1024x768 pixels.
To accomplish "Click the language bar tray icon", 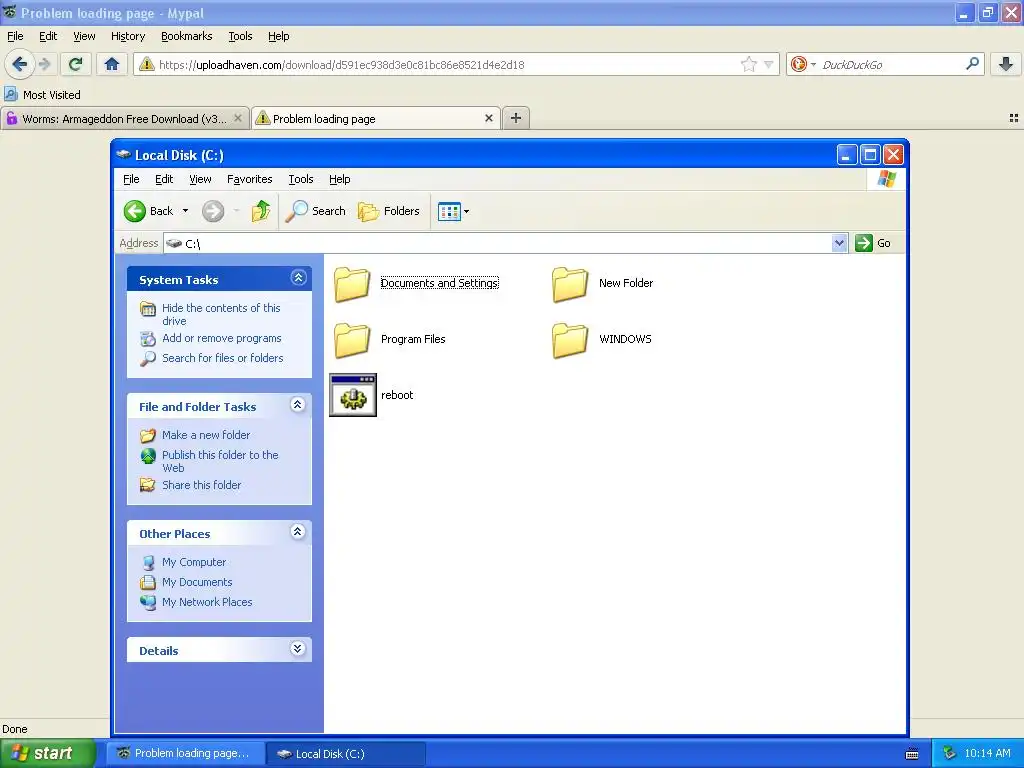I will 912,754.
